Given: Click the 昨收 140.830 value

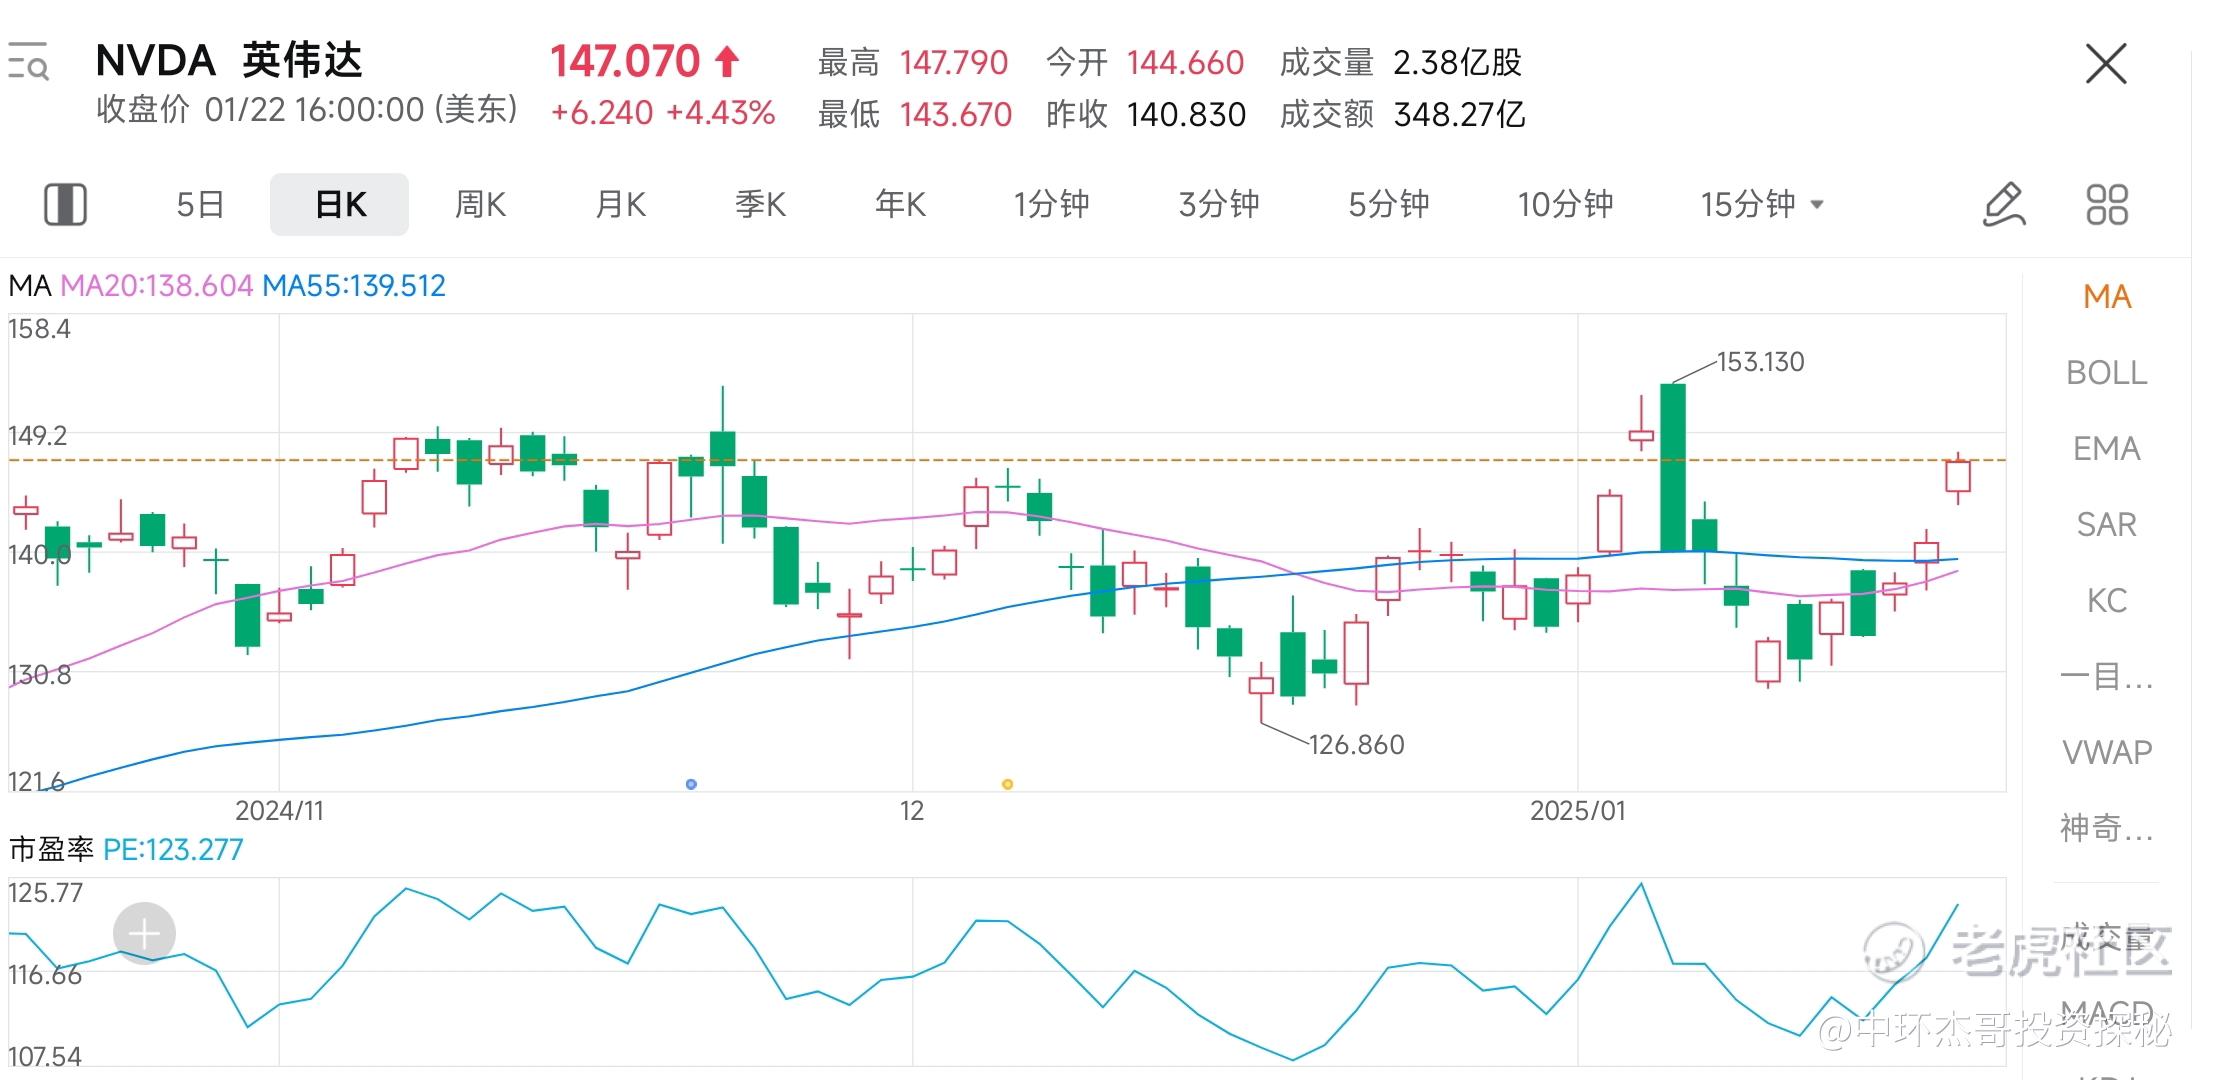Looking at the screenshot, I should click(1186, 115).
